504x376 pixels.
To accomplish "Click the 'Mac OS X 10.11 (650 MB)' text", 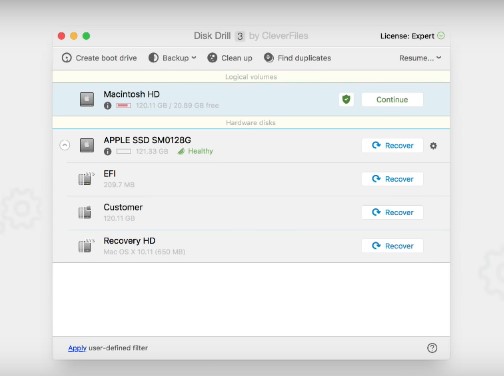I will click(x=144, y=252).
